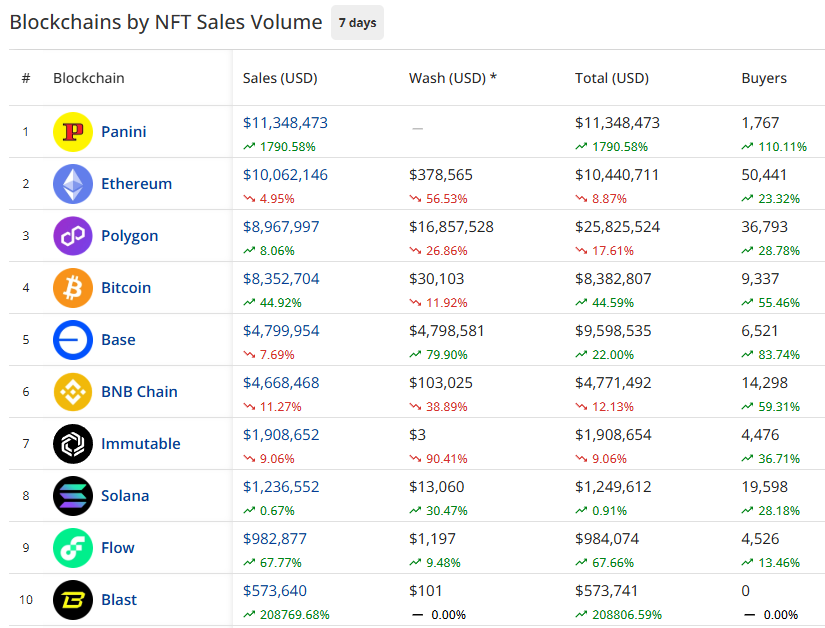Click Base total value $9,598,535
The image size is (825, 628).
(613, 331)
